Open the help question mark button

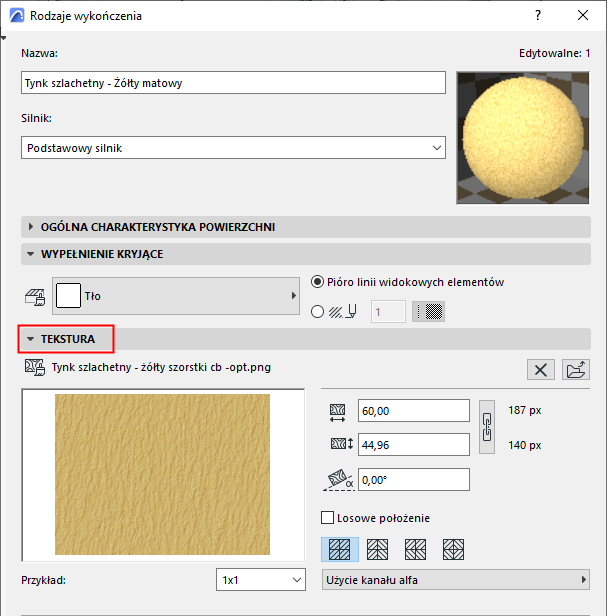538,15
